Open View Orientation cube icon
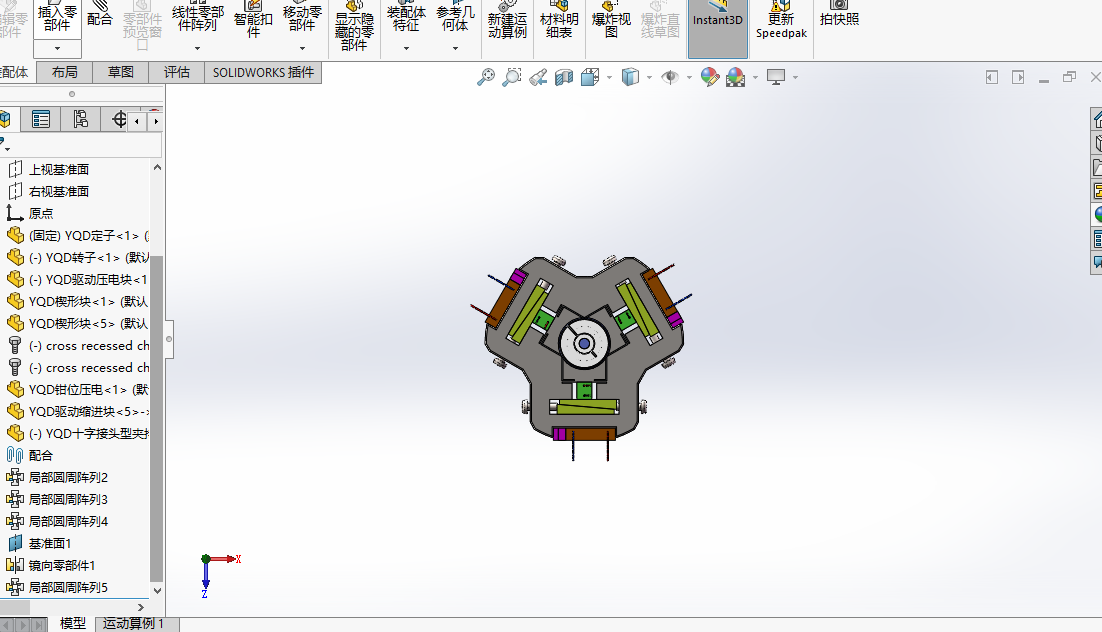 590,77
